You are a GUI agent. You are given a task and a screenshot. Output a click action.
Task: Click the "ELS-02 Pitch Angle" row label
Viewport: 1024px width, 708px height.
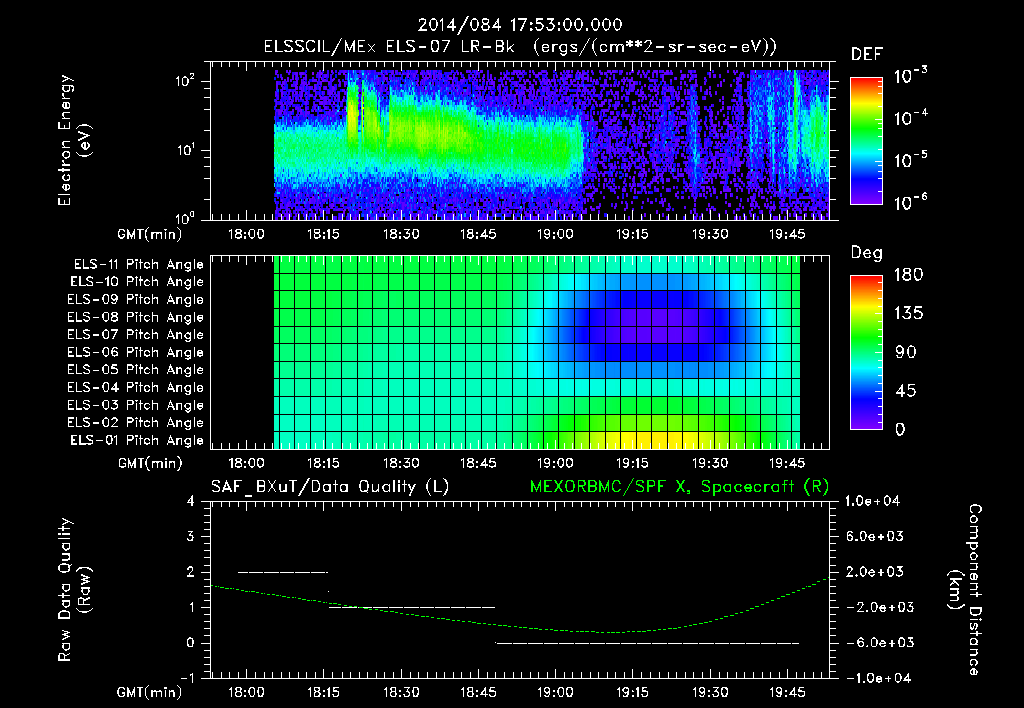136,423
